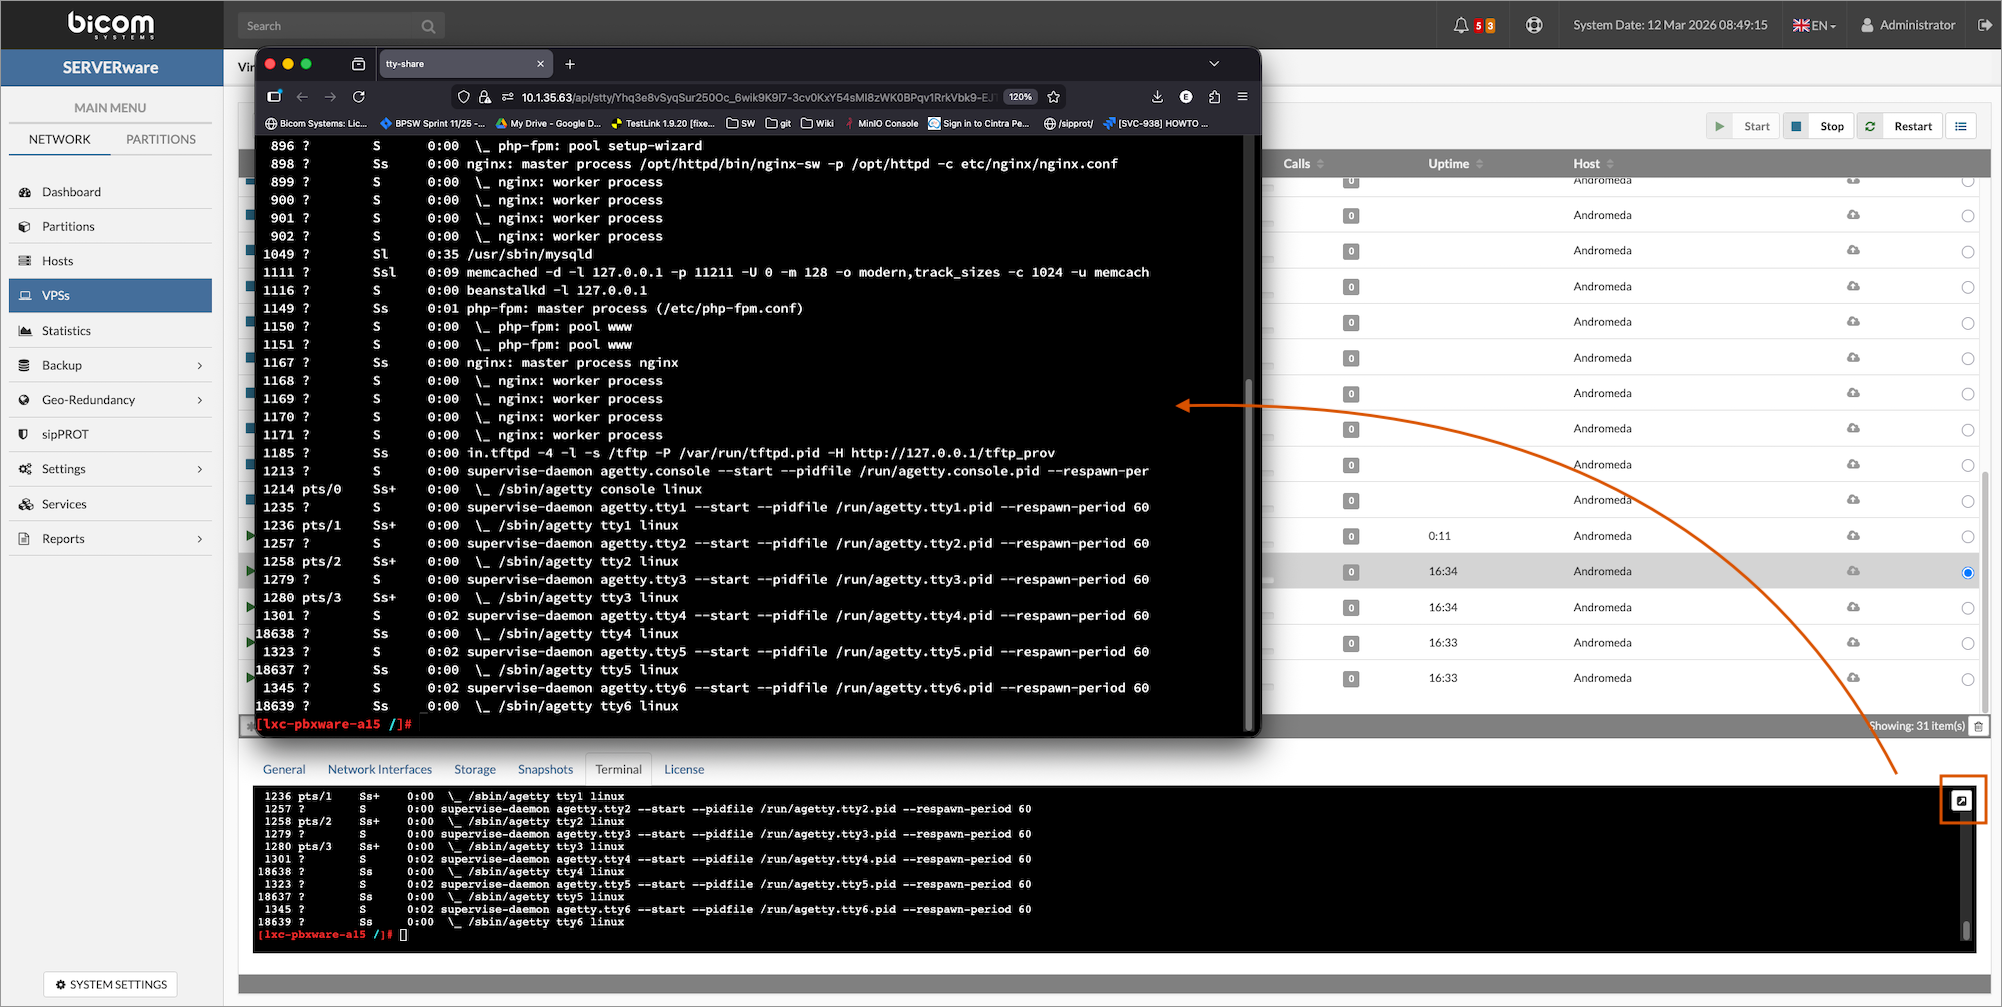Click the embedded Terminal panel scrollbar
Image resolution: width=2002 pixels, height=1007 pixels.
pos(1966,931)
